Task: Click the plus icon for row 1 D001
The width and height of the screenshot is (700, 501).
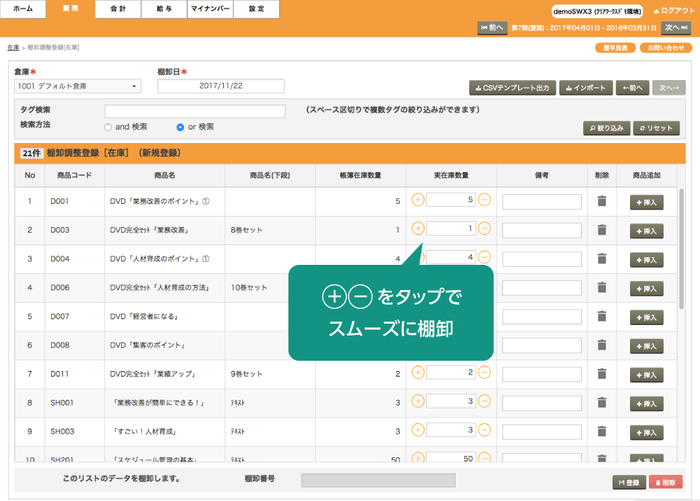Action: click(417, 200)
